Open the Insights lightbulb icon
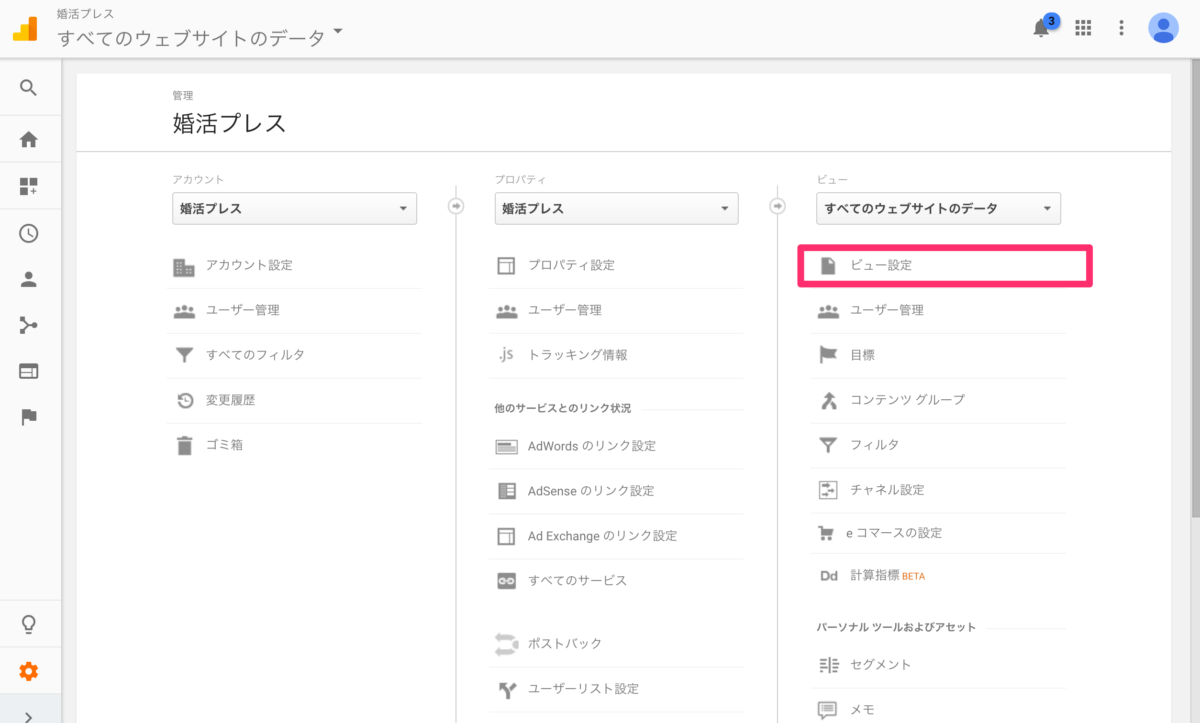This screenshot has width=1200, height=723. click(27, 623)
